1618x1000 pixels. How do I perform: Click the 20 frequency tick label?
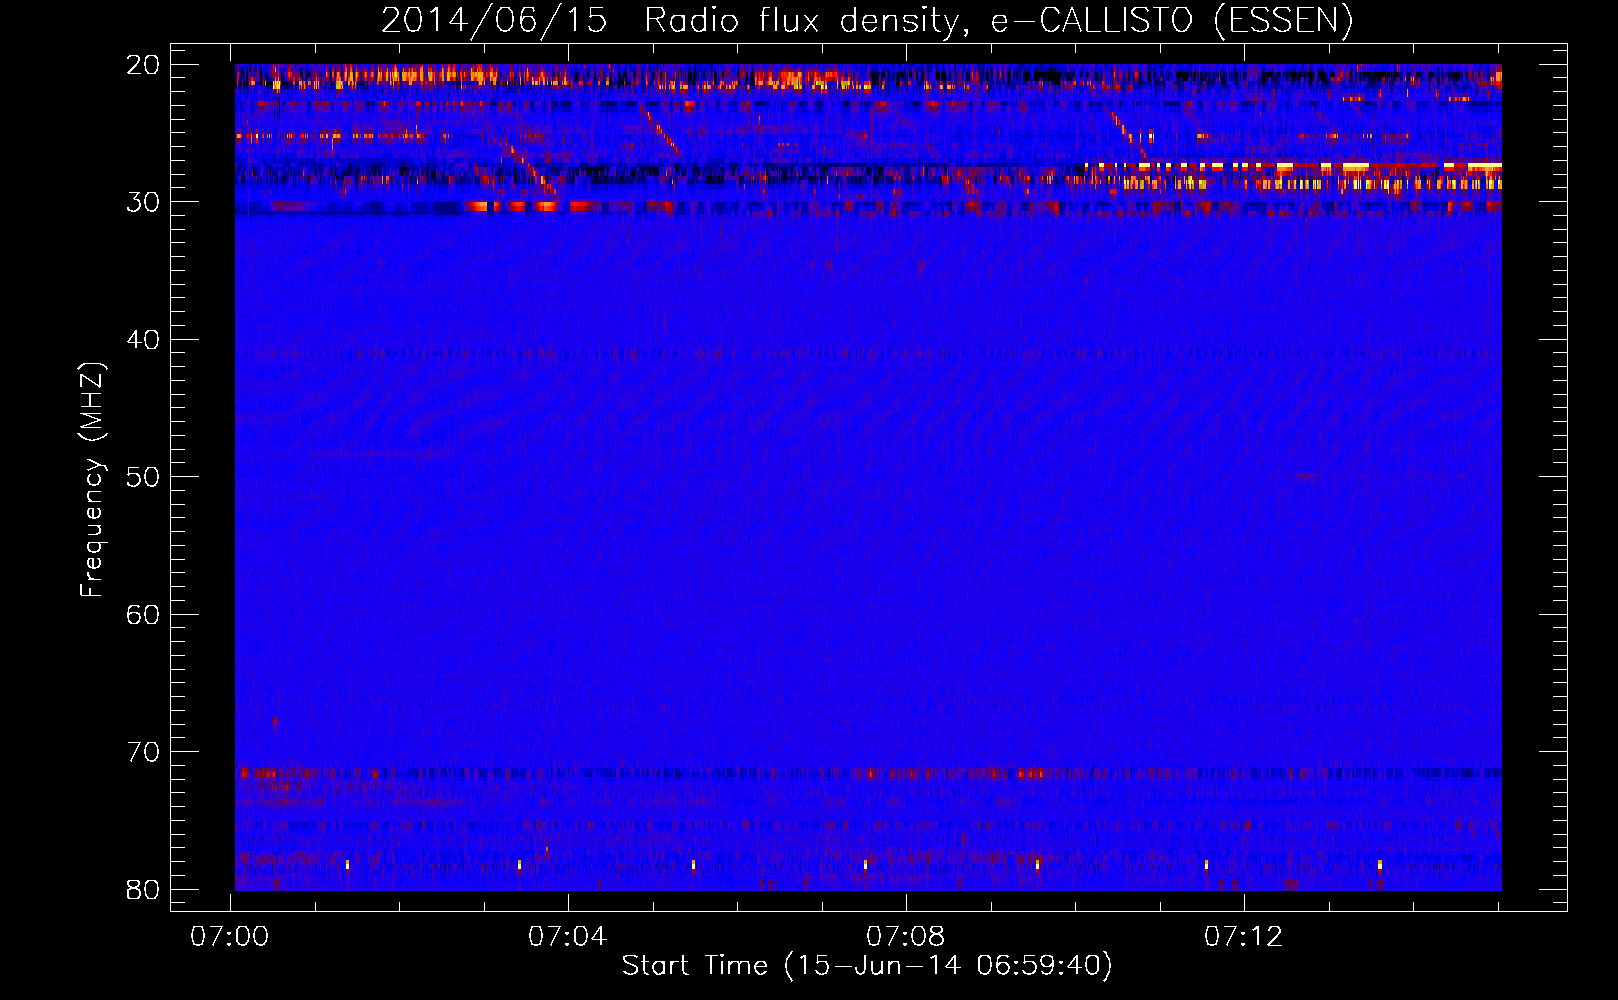pos(144,65)
